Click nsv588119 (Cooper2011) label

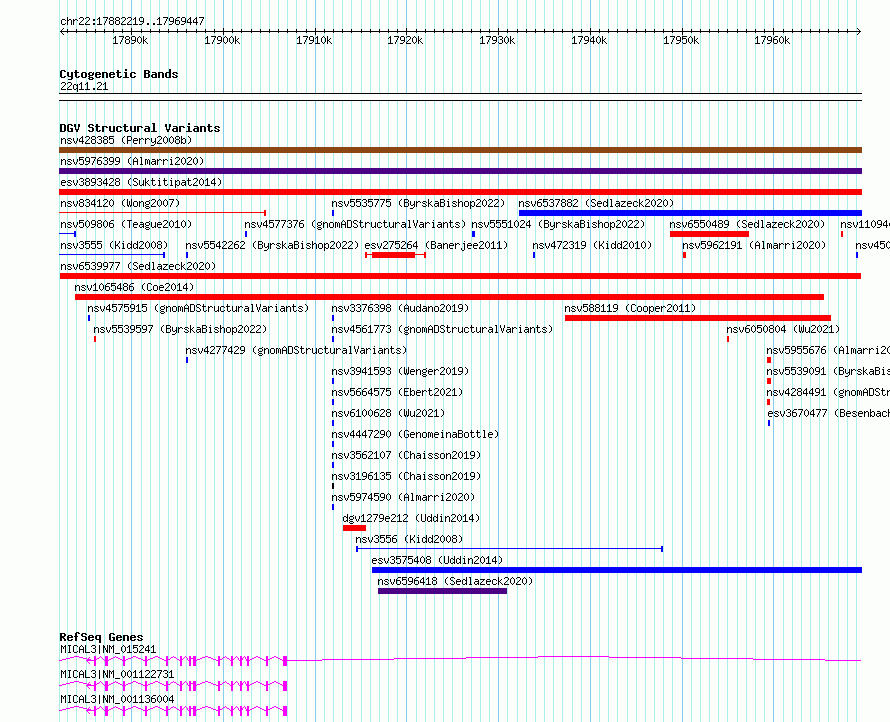pos(630,308)
